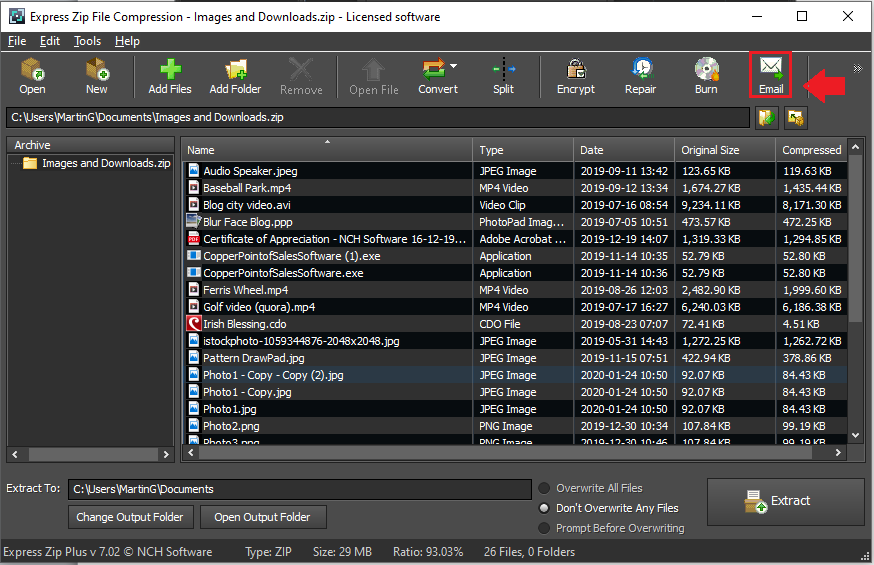Click the Archive panel scroll-right arrow
The width and height of the screenshot is (874, 565).
tap(166, 455)
